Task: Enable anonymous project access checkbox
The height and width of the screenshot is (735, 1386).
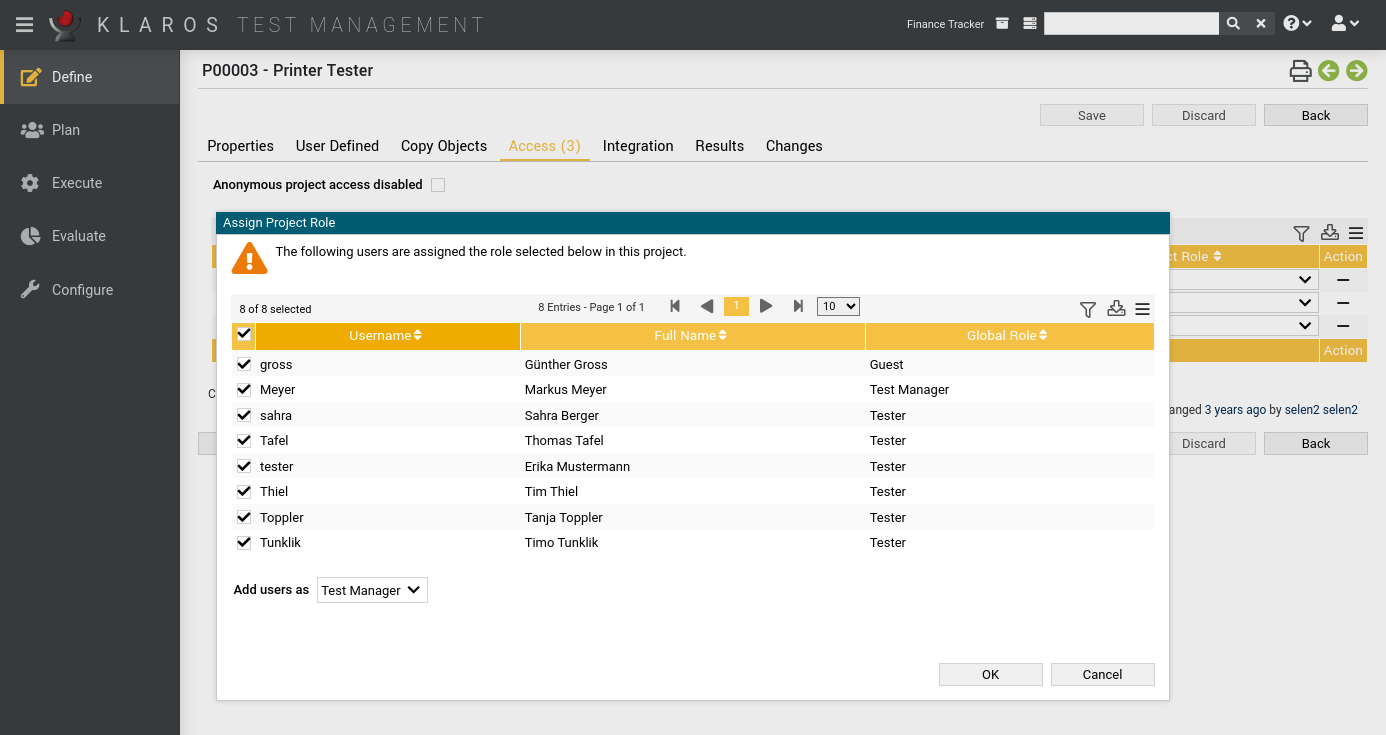Action: coord(438,184)
